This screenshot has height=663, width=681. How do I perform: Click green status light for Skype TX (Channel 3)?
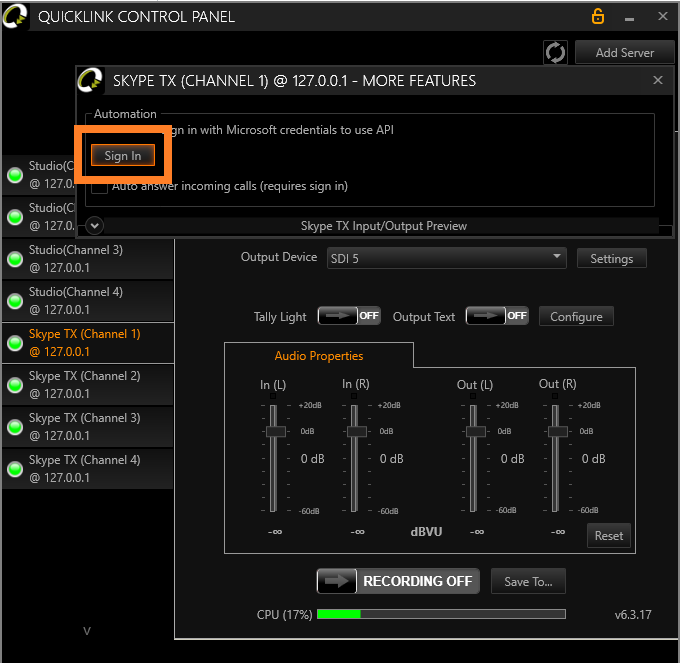(x=15, y=427)
